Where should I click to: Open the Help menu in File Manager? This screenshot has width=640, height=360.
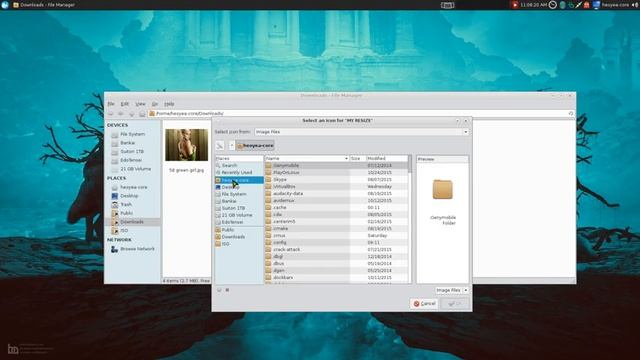coord(169,104)
